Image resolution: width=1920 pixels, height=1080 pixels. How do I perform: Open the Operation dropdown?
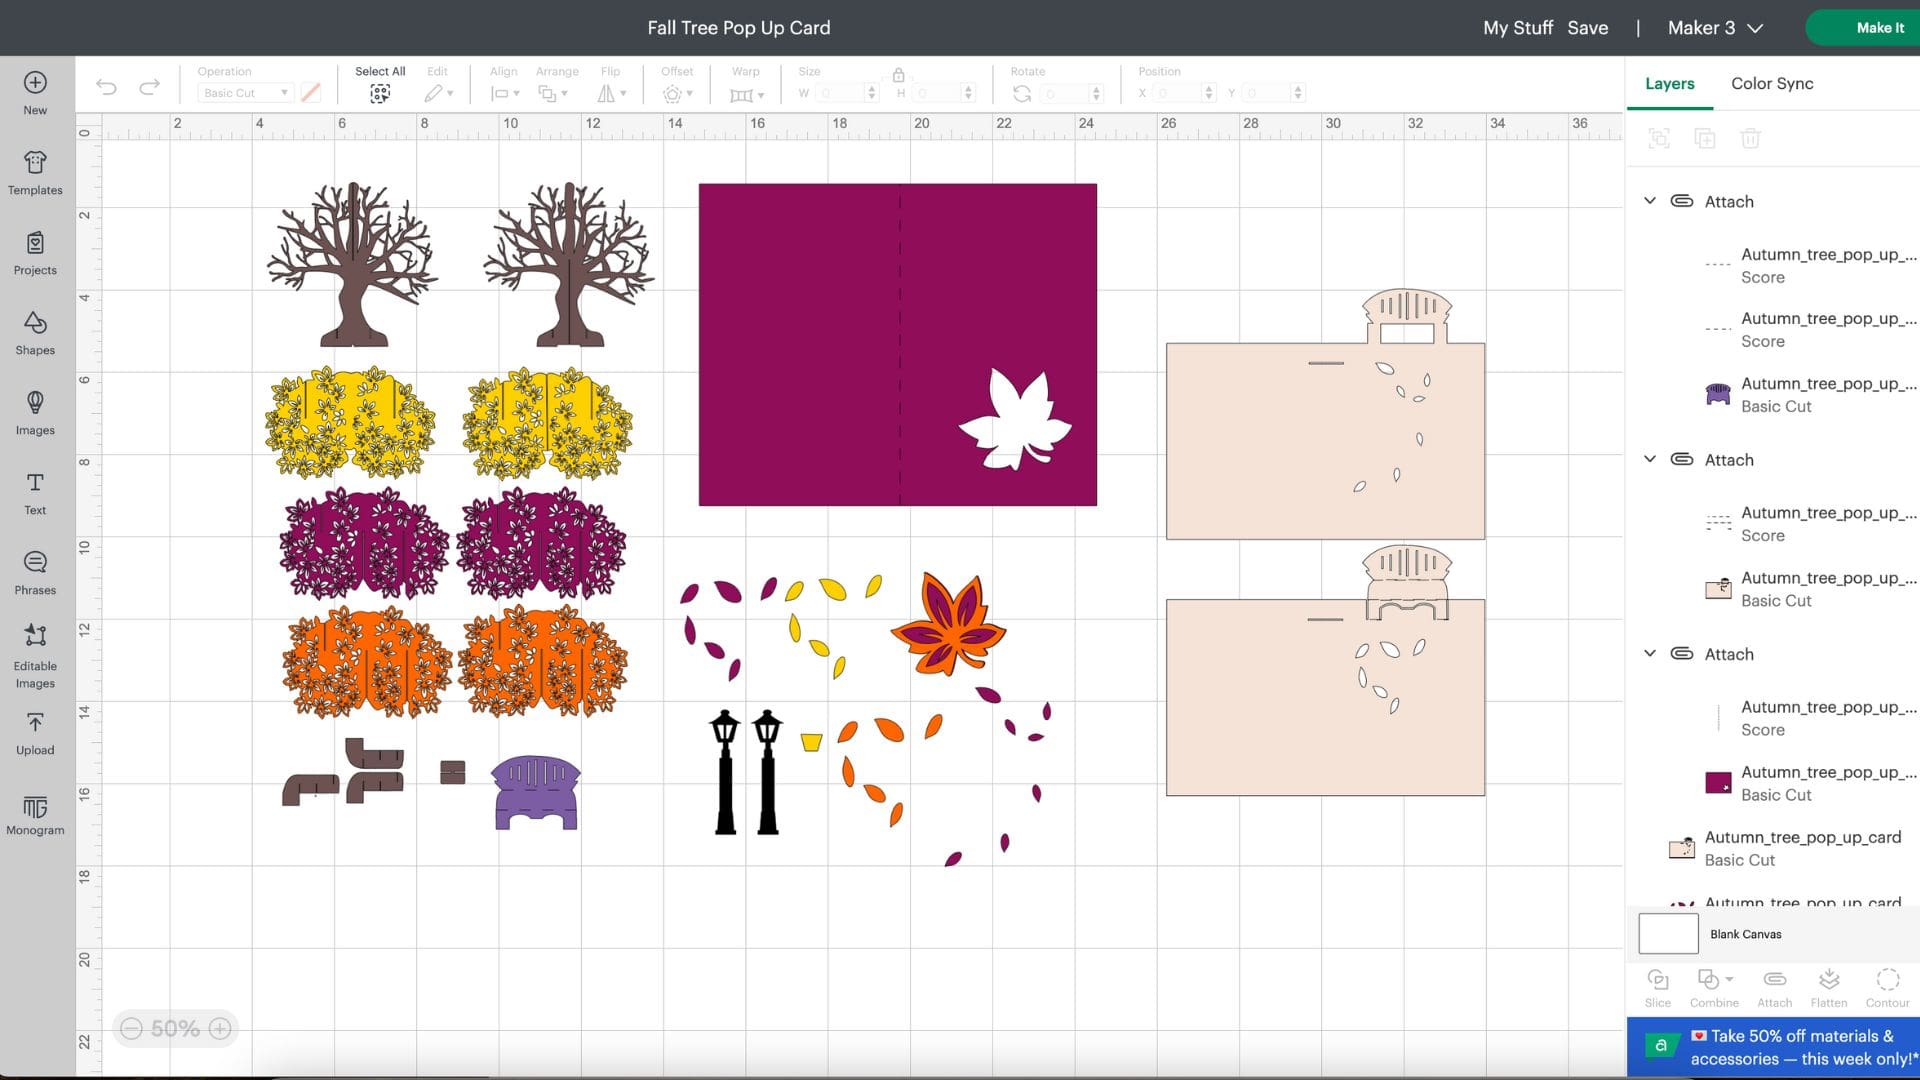pyautogui.click(x=243, y=92)
